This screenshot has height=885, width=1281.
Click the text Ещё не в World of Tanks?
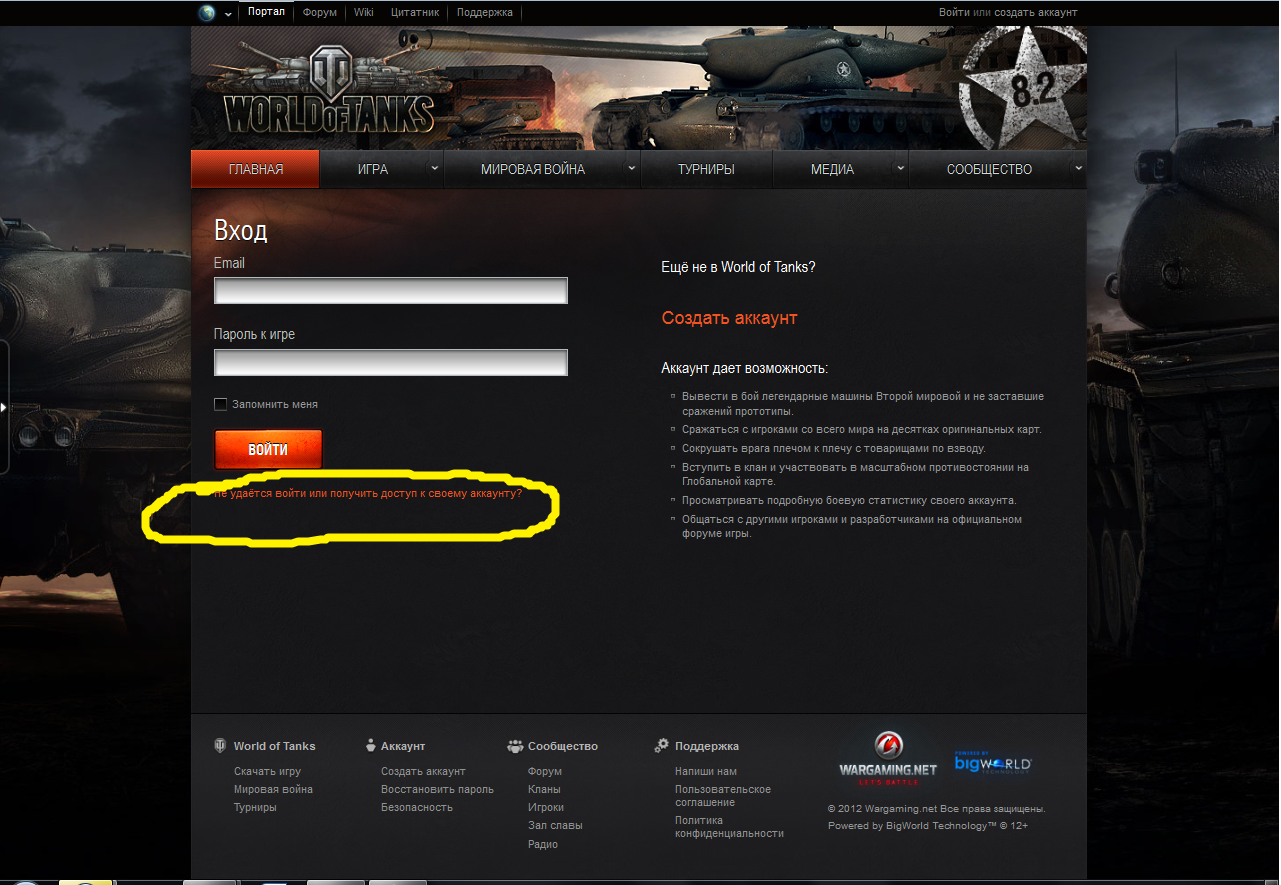click(x=738, y=268)
